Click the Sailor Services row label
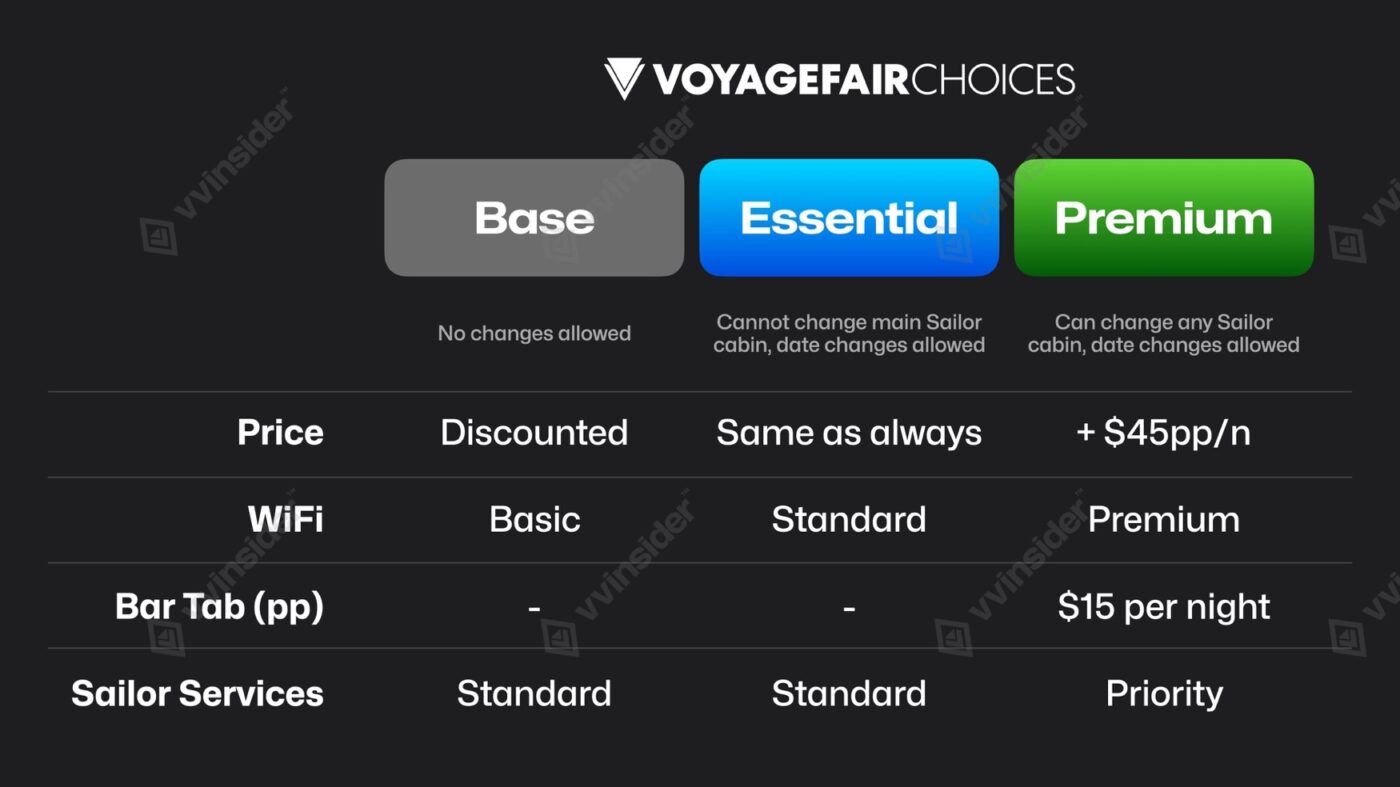Viewport: 1400px width, 787px height. pyautogui.click(x=197, y=694)
